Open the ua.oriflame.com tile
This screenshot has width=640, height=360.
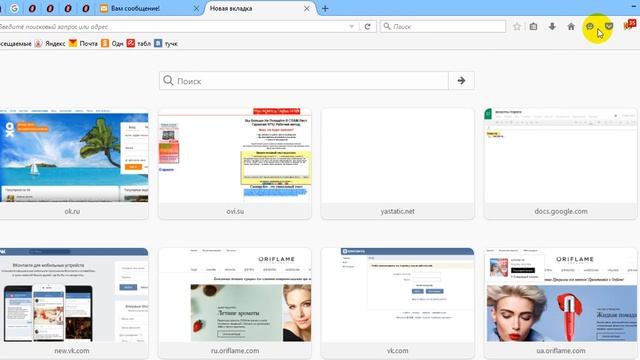coord(561,303)
